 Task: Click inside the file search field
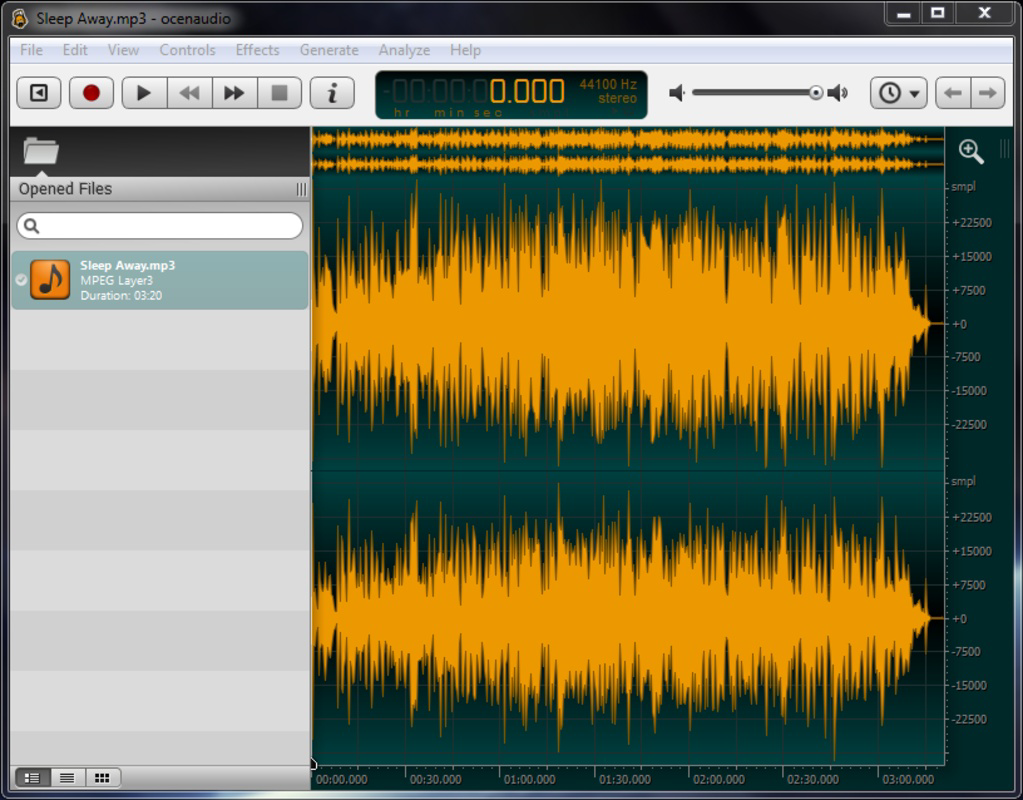pyautogui.click(x=158, y=226)
